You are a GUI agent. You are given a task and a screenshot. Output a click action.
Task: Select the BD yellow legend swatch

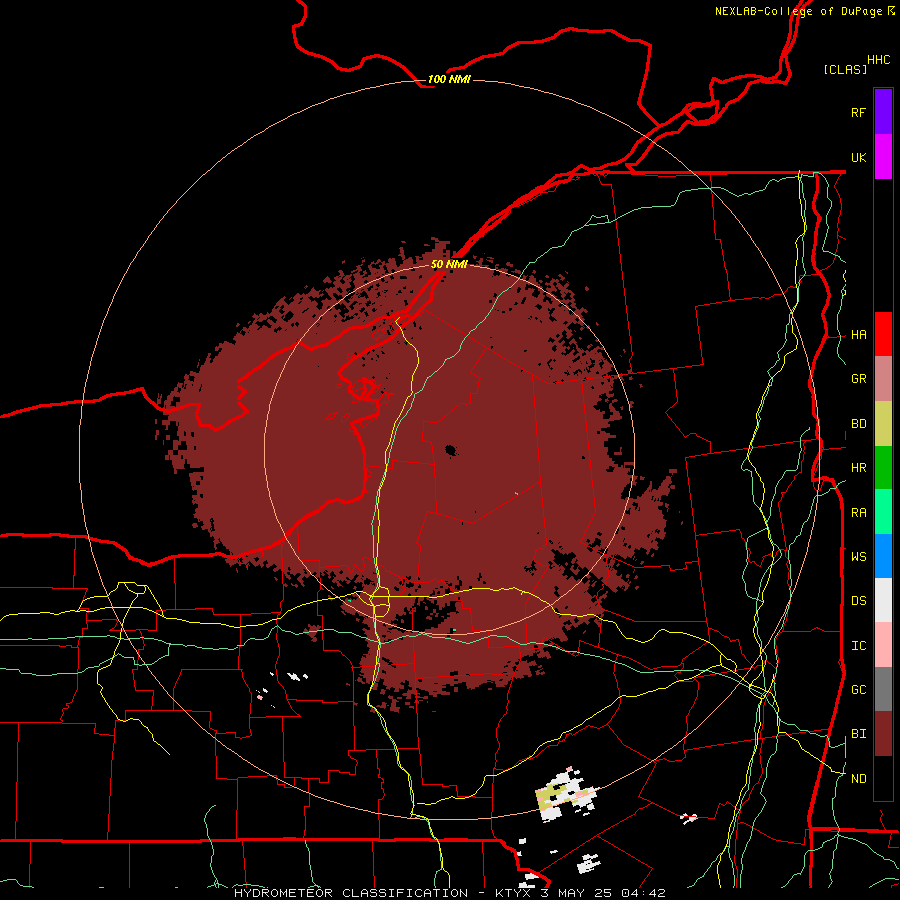[883, 424]
